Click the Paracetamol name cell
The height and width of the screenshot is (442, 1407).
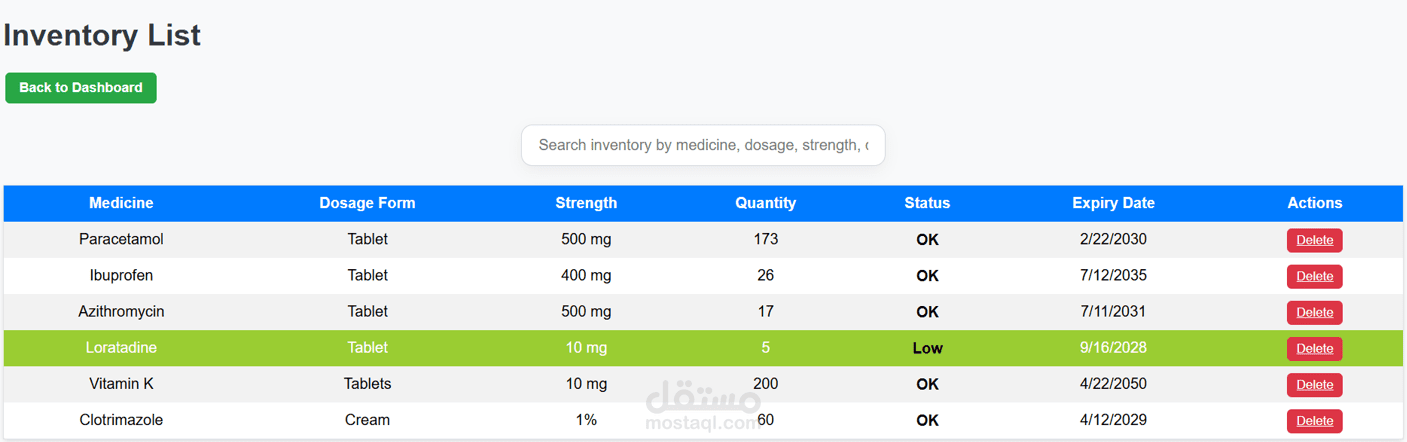pyautogui.click(x=121, y=239)
